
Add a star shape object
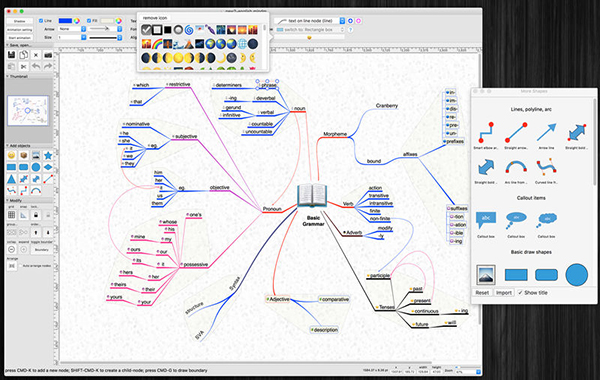point(48,155)
